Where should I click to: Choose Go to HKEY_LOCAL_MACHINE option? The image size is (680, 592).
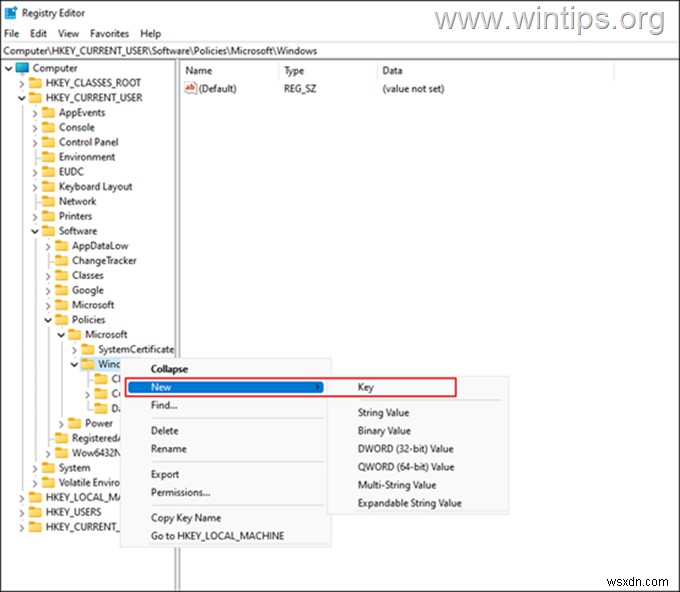217,536
